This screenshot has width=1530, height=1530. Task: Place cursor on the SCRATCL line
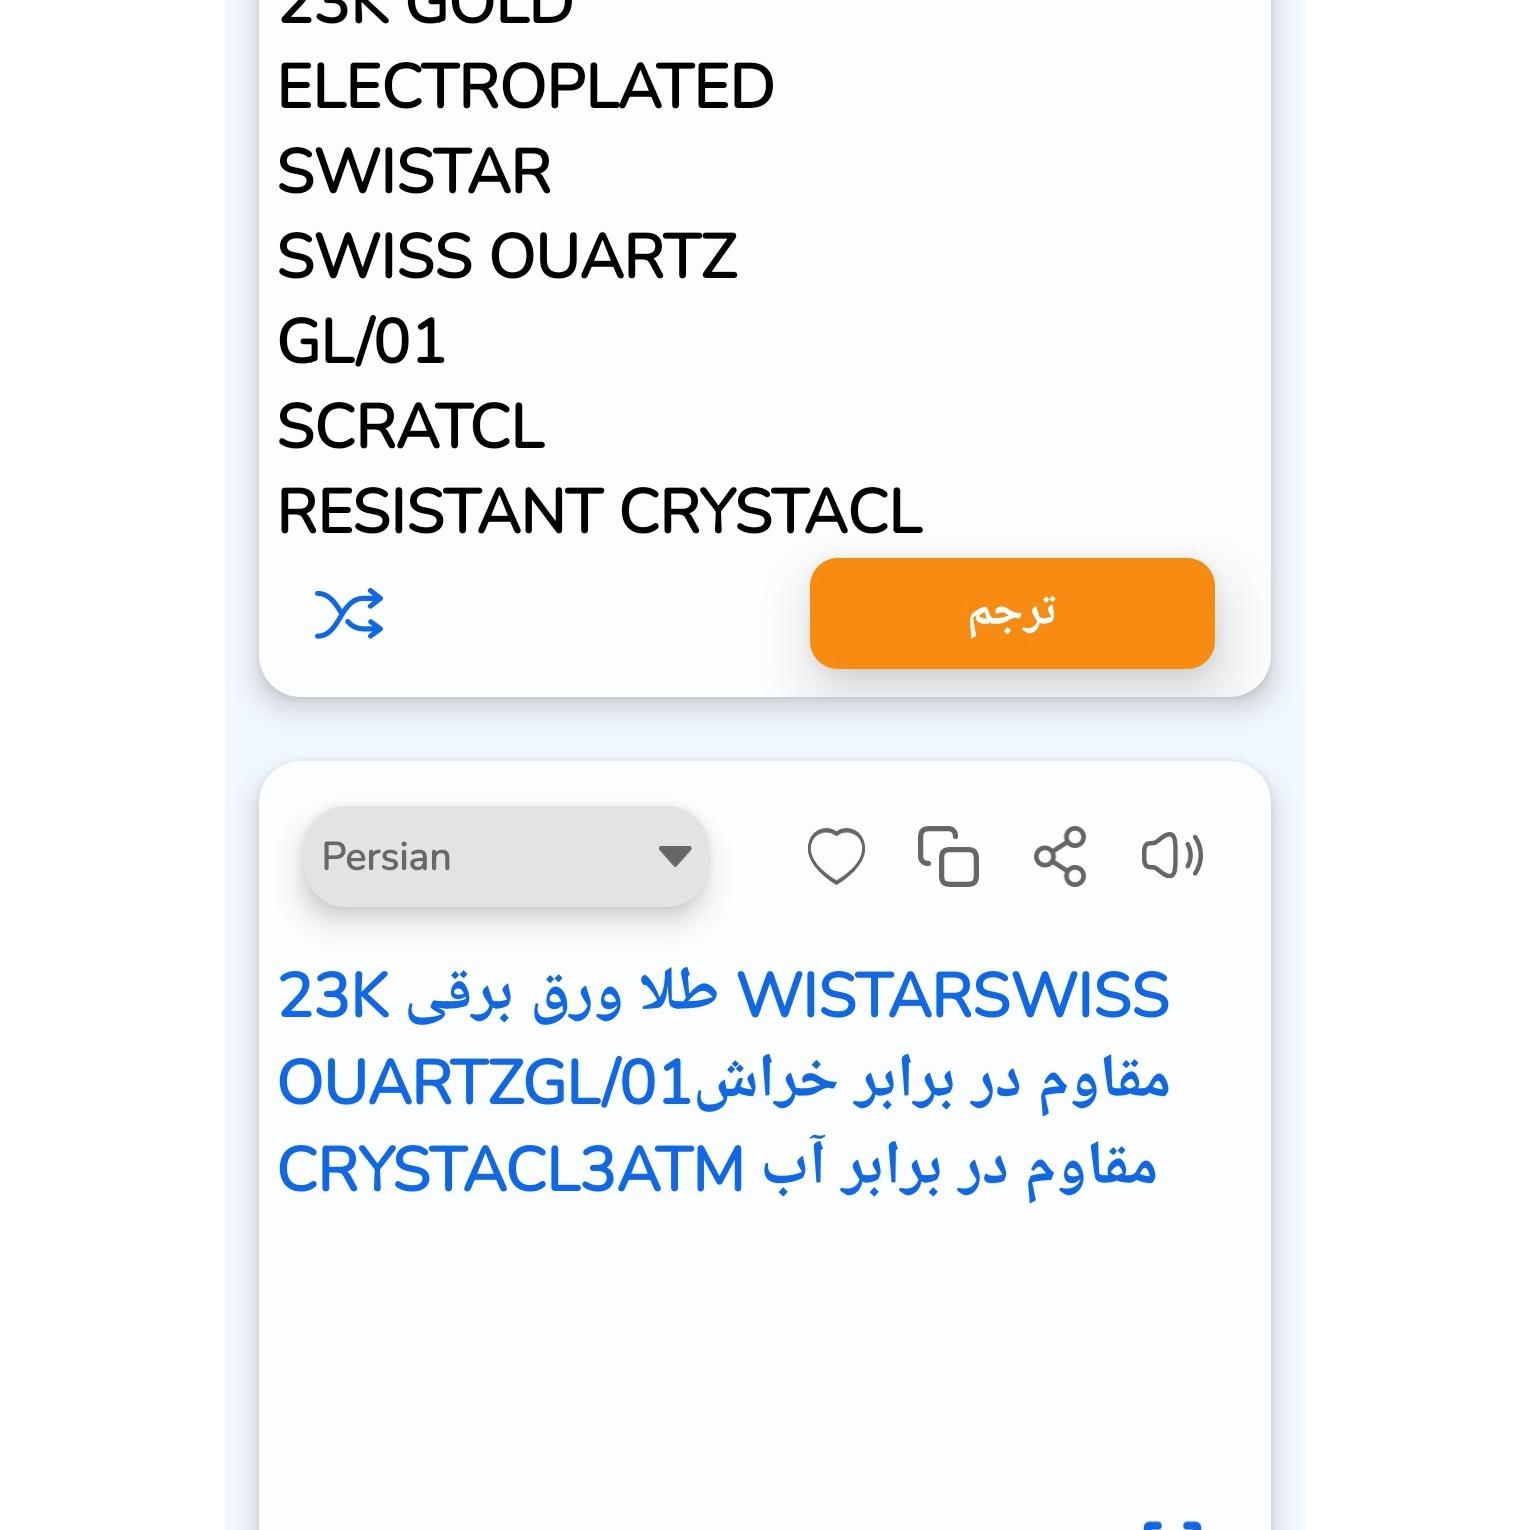(x=411, y=427)
